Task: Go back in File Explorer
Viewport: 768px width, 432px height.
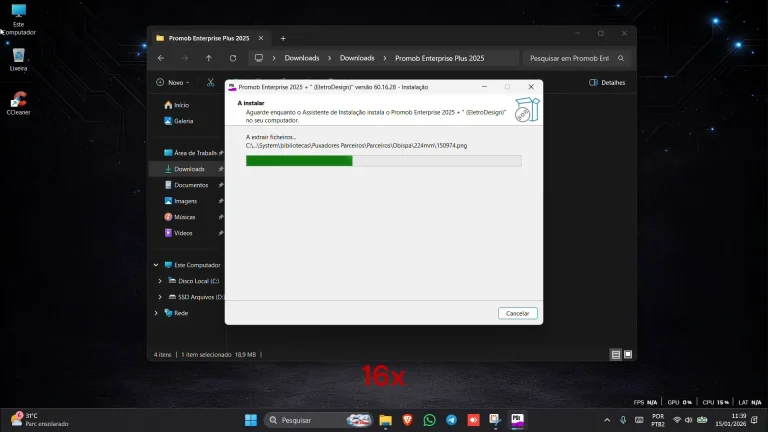Action: tap(161, 58)
